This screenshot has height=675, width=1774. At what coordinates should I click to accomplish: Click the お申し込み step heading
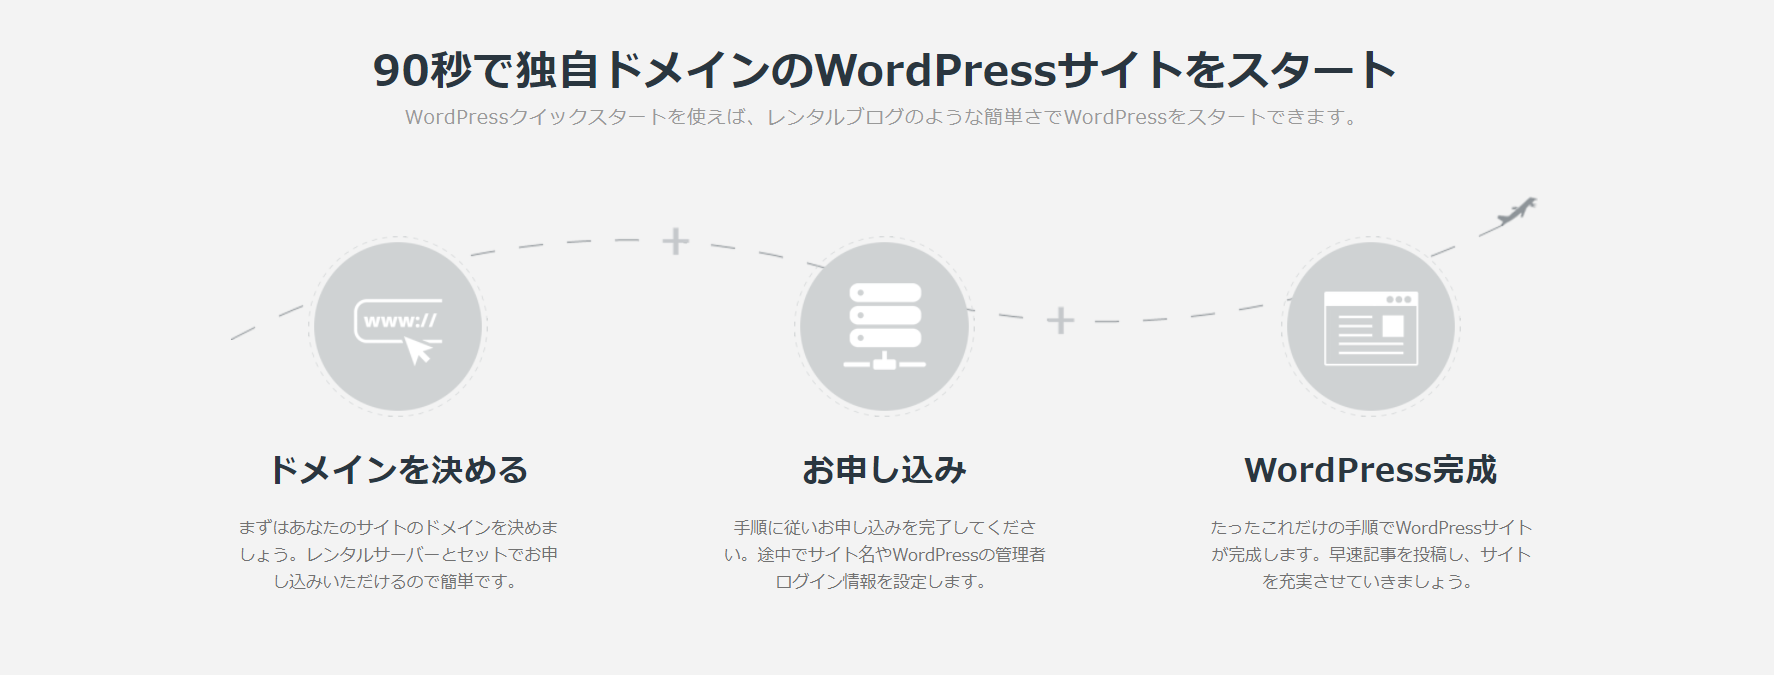(885, 470)
